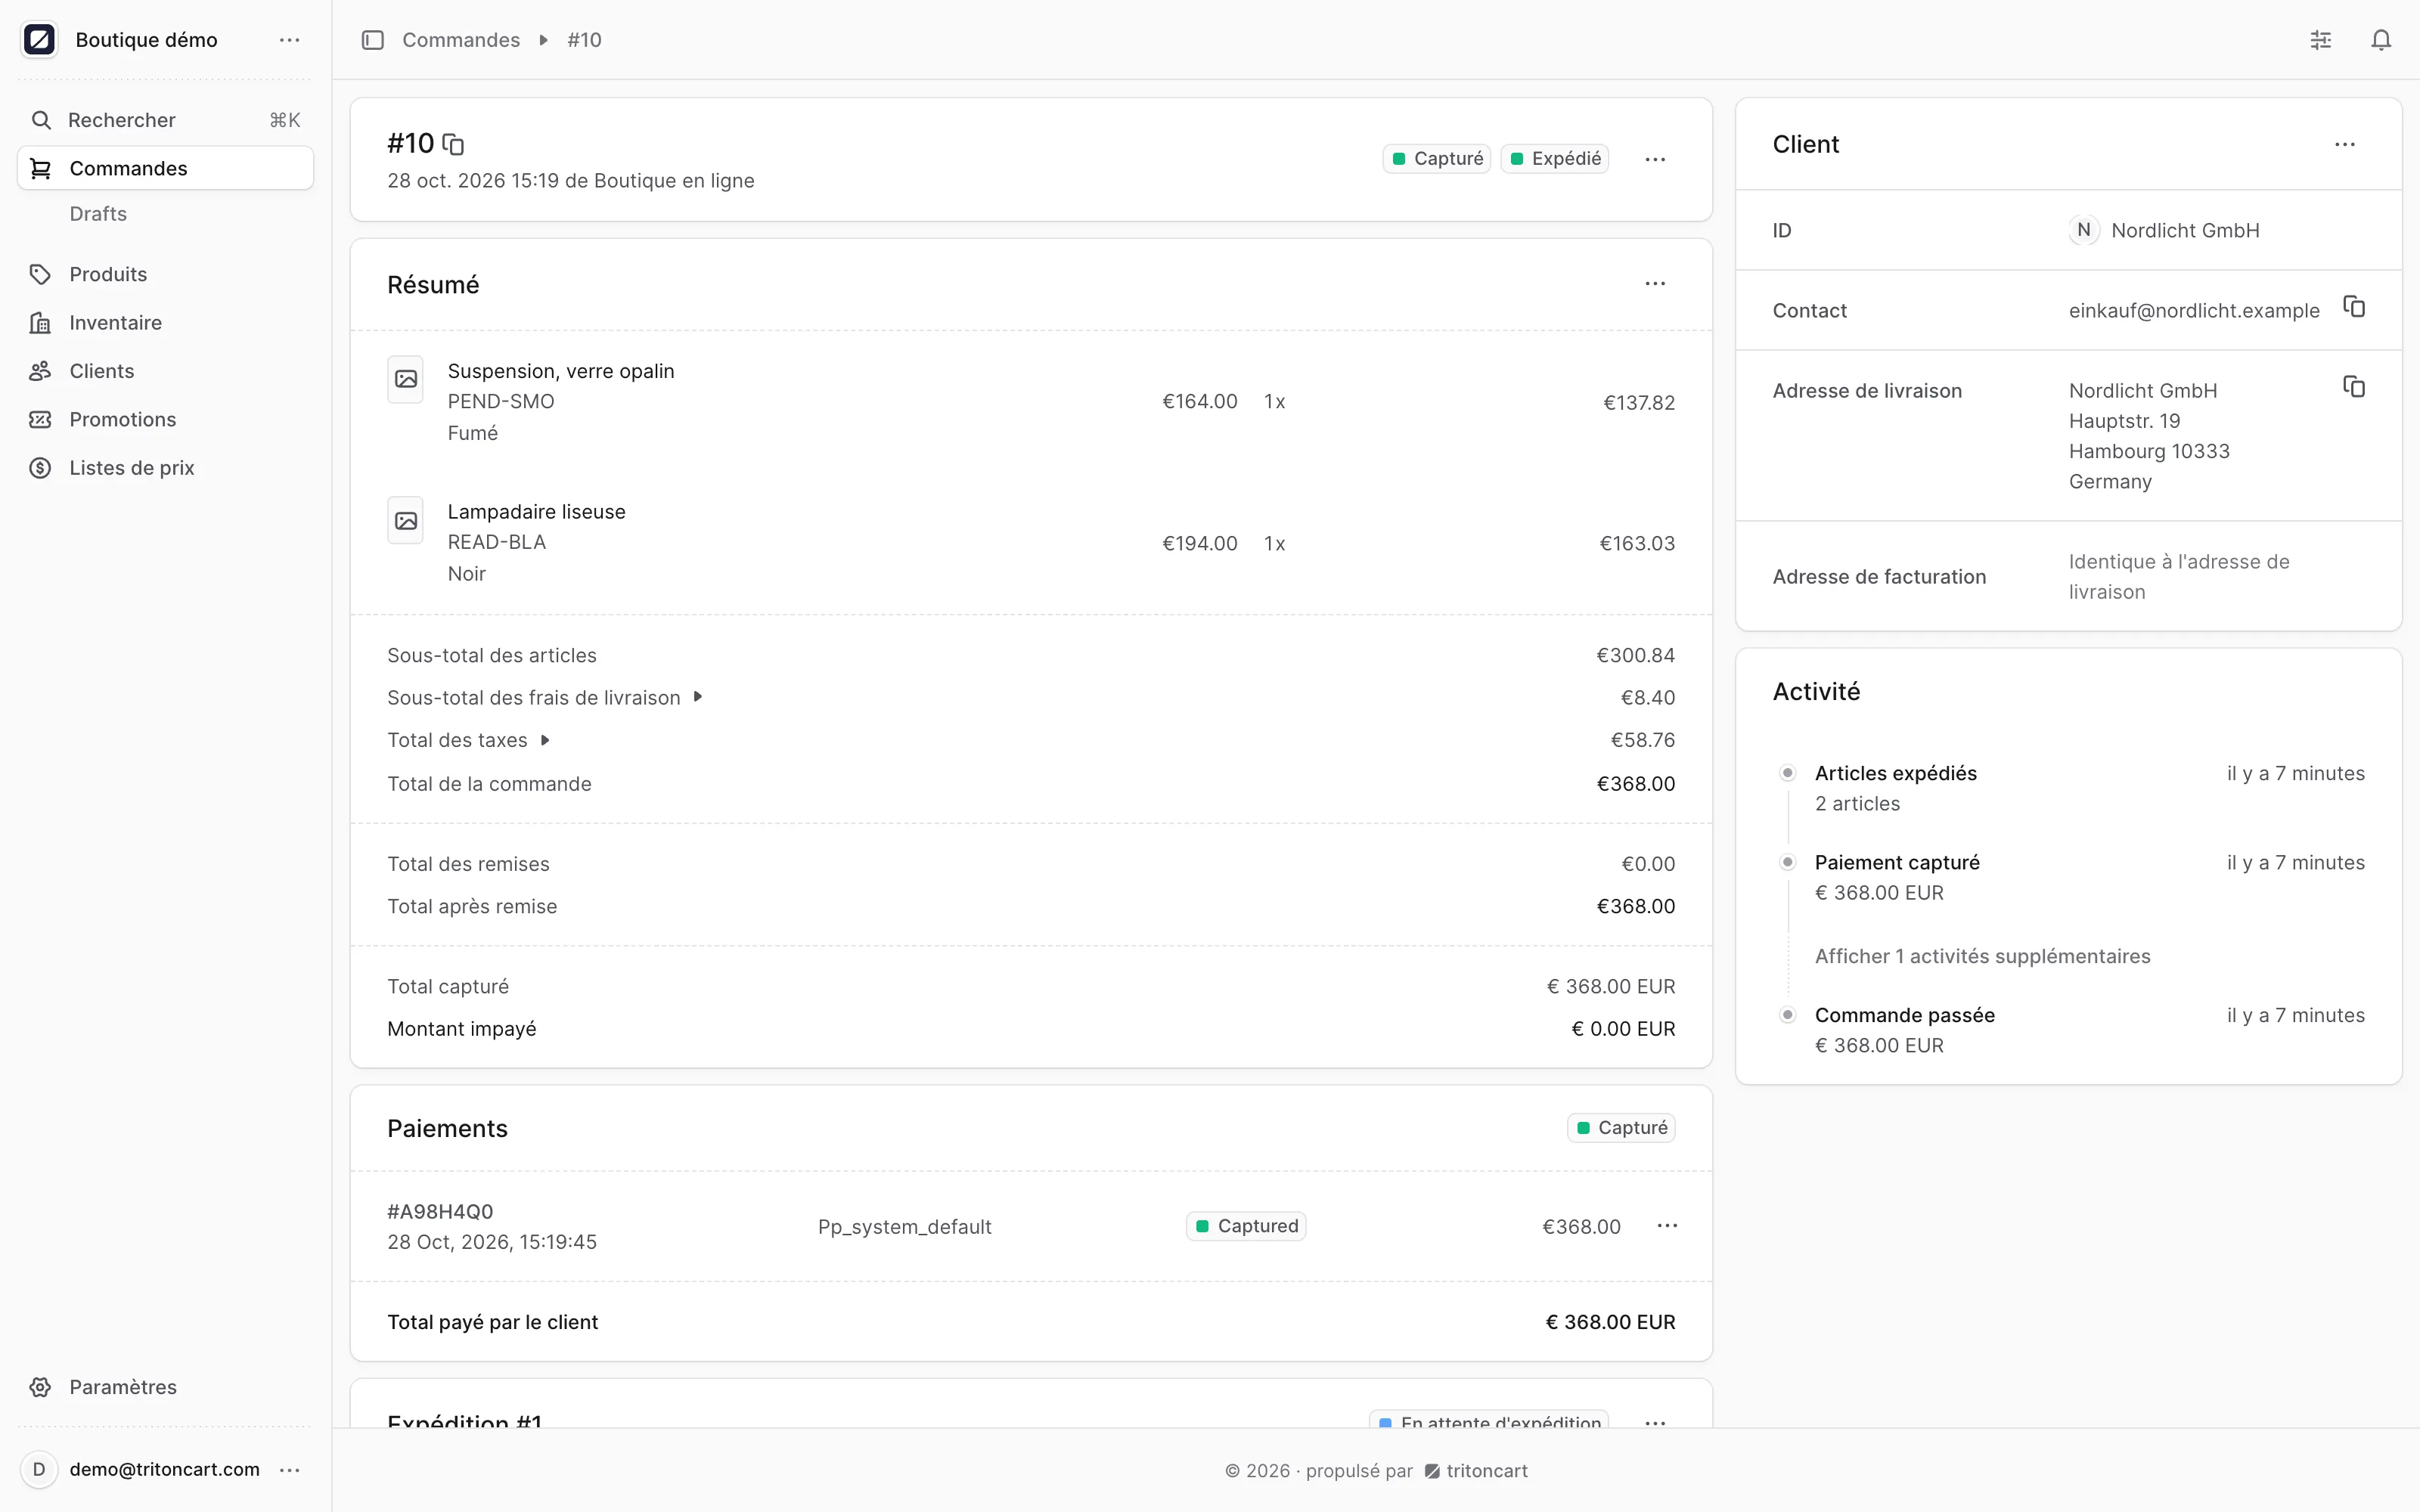Copy the order number #10
Viewport: 2420px width, 1512px height.
click(453, 145)
